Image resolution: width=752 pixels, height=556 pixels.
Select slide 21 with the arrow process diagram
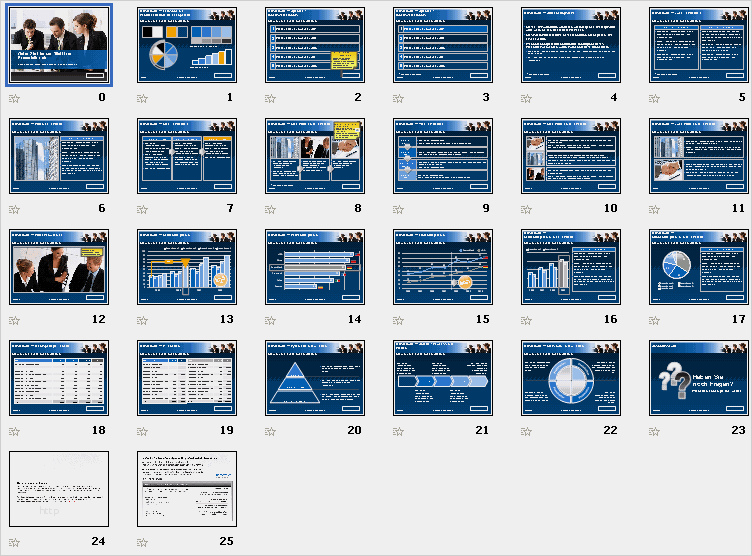443,377
